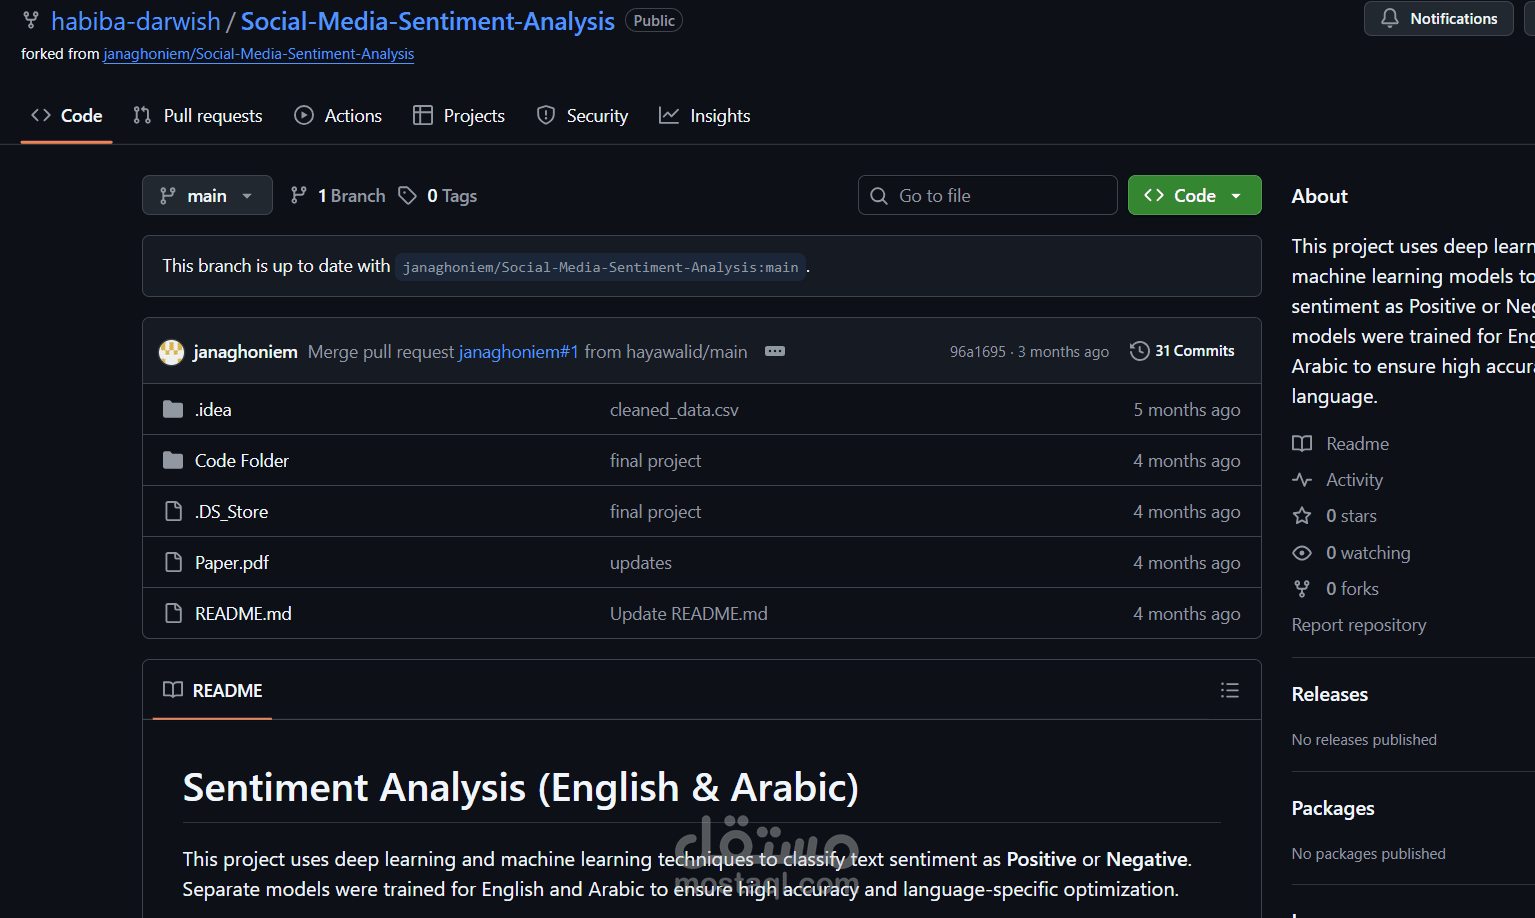The image size is (1535, 918).
Task: Click the eye icon beside 0 watching
Action: pyautogui.click(x=1302, y=553)
